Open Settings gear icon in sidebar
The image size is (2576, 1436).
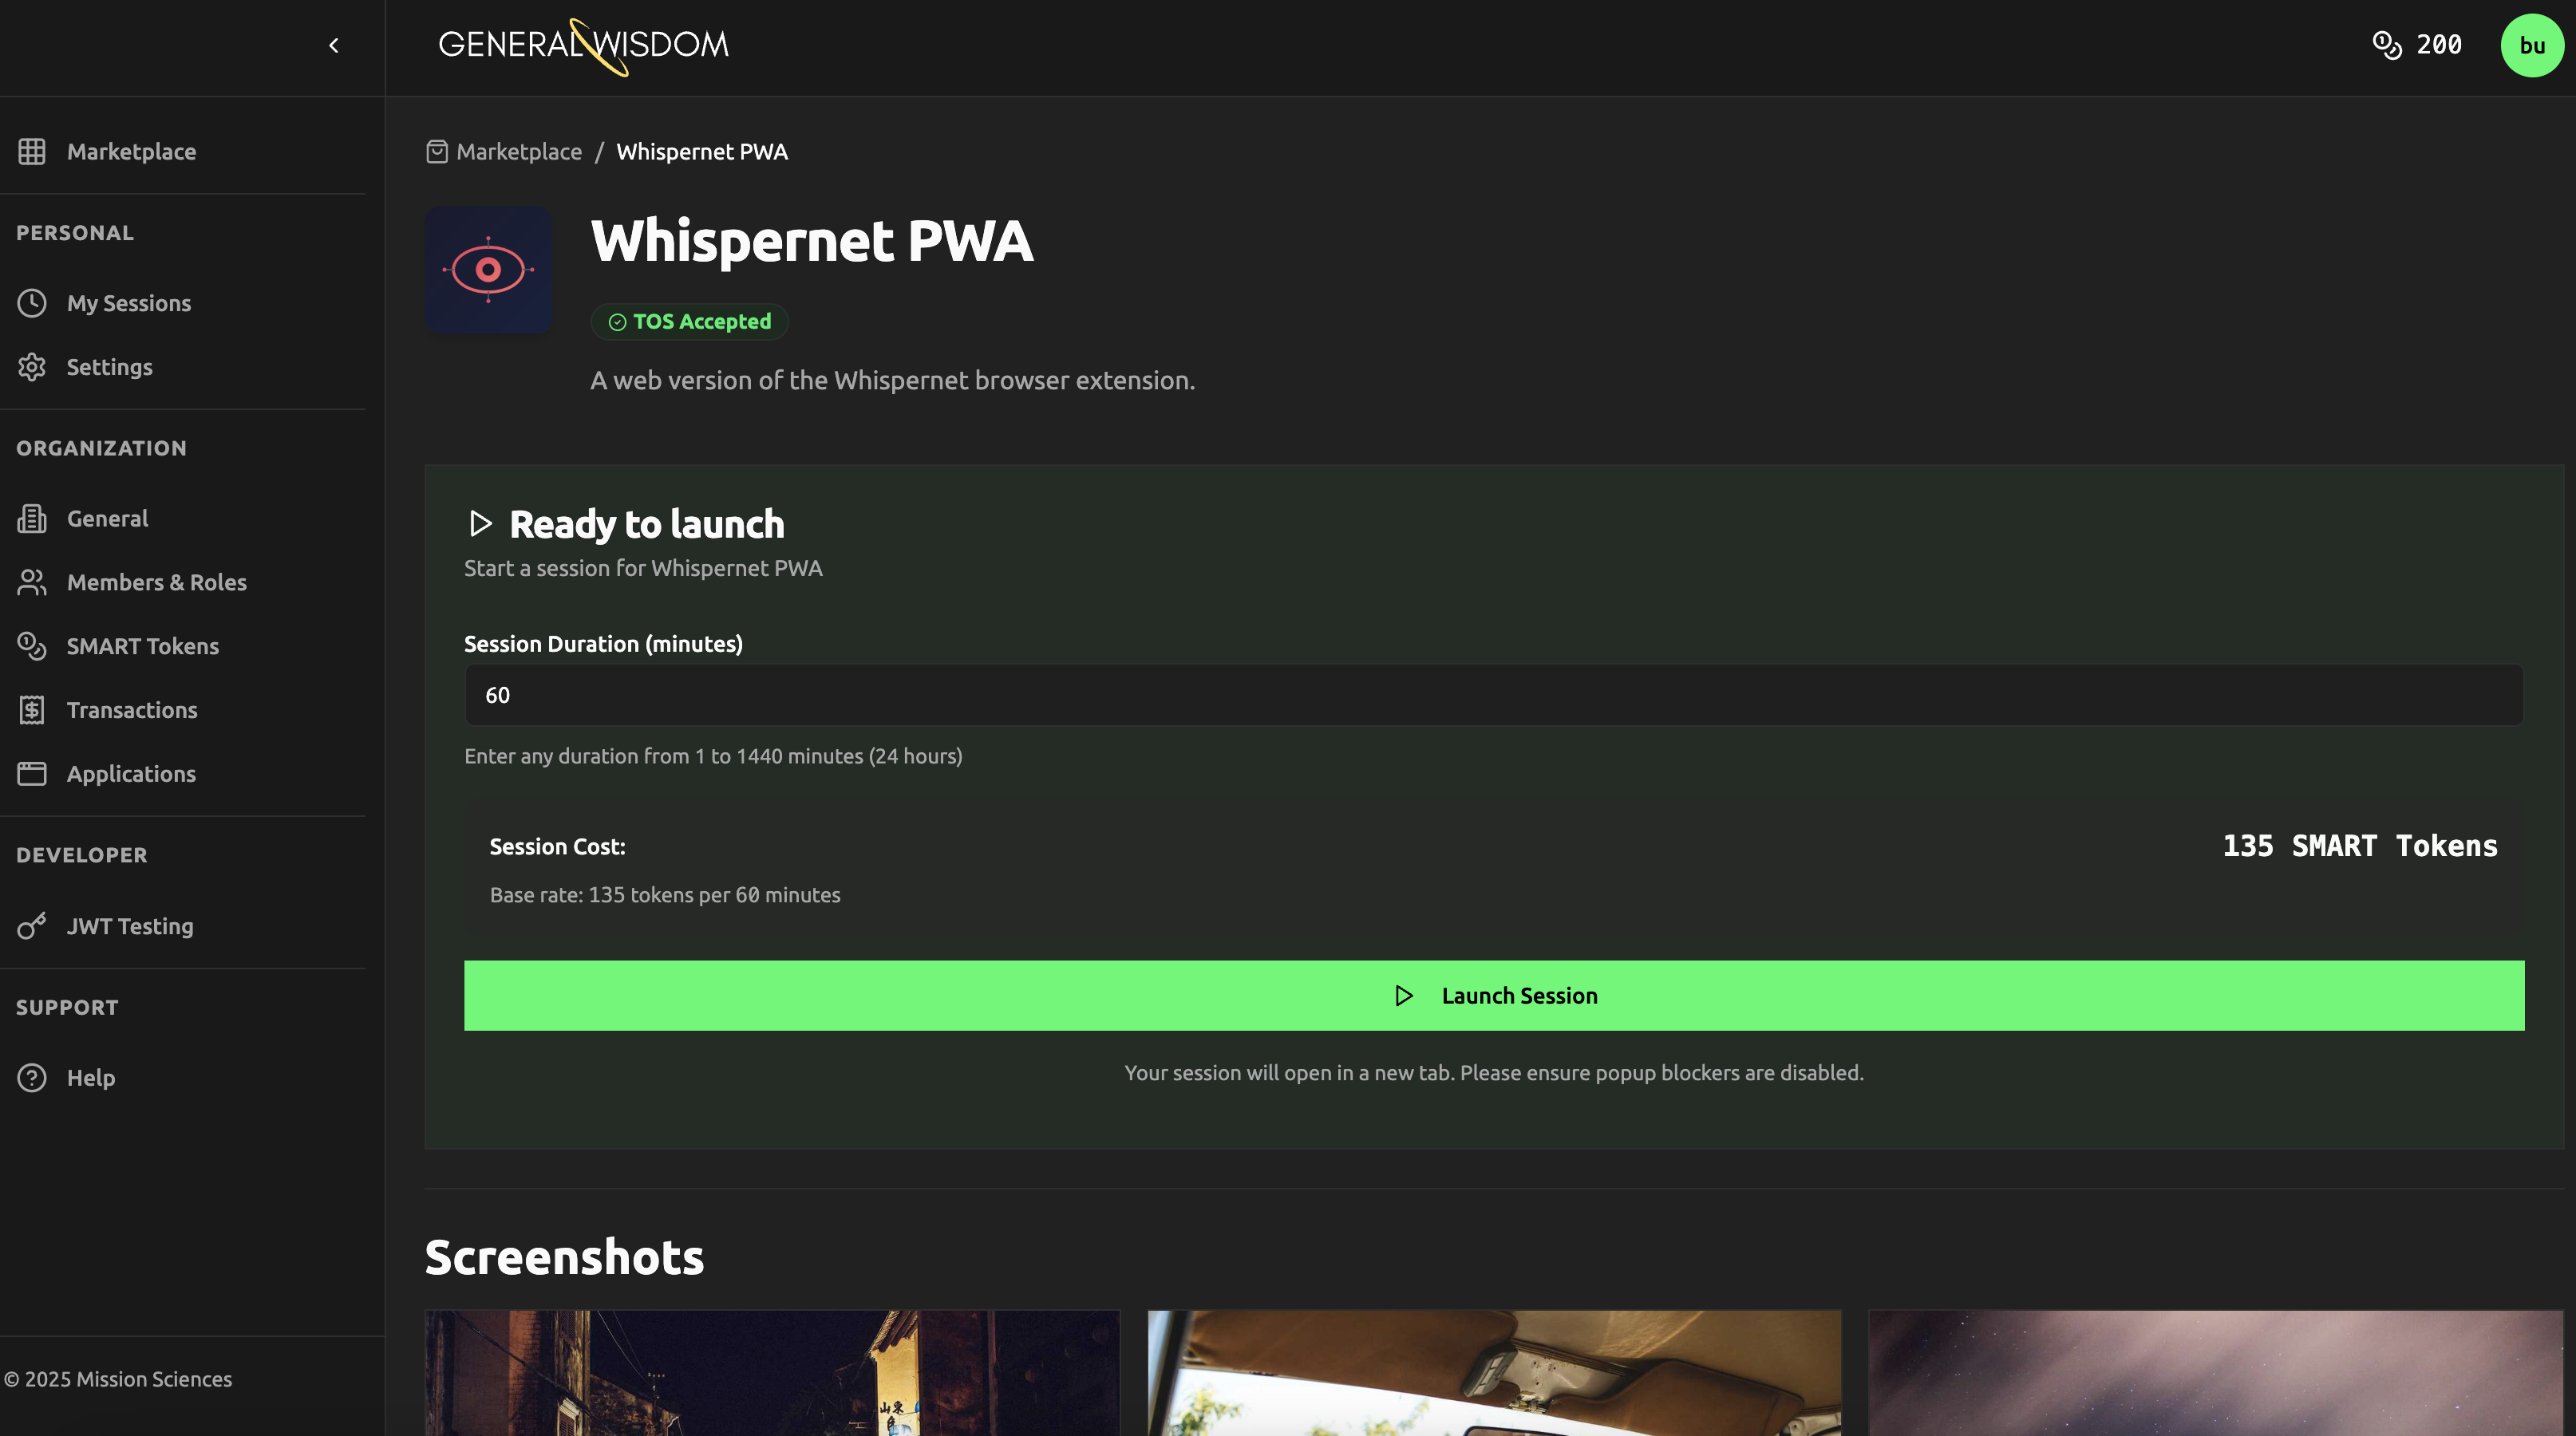tap(32, 367)
